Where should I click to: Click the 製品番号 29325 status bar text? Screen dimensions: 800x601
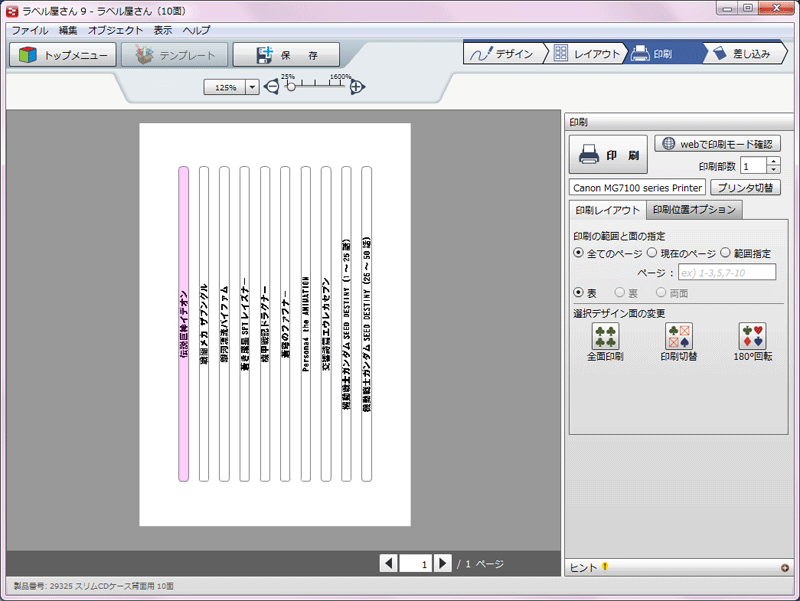coord(93,586)
